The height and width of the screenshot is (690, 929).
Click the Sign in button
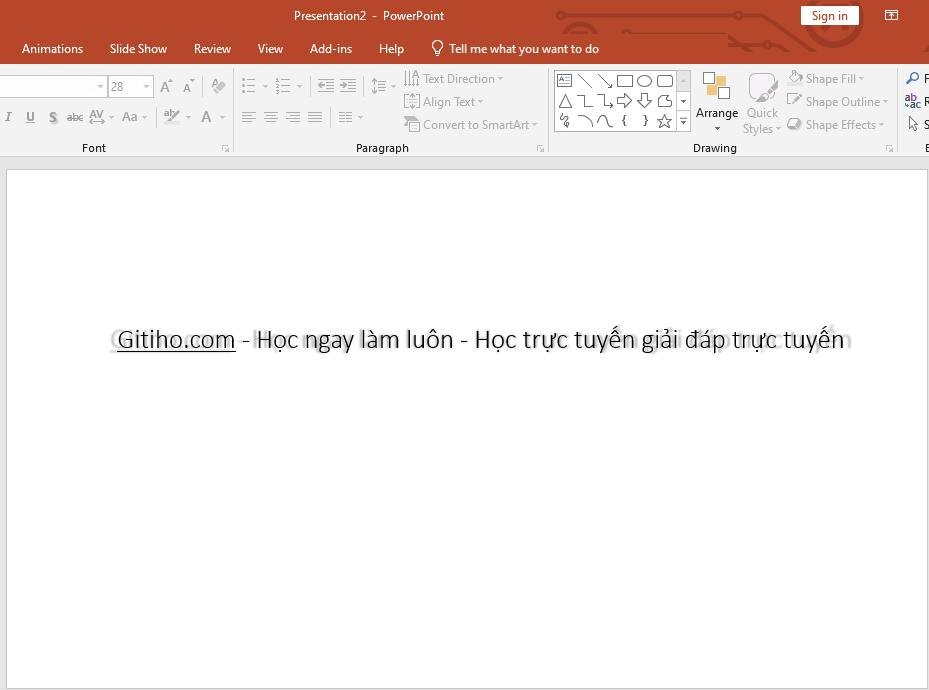tap(829, 15)
